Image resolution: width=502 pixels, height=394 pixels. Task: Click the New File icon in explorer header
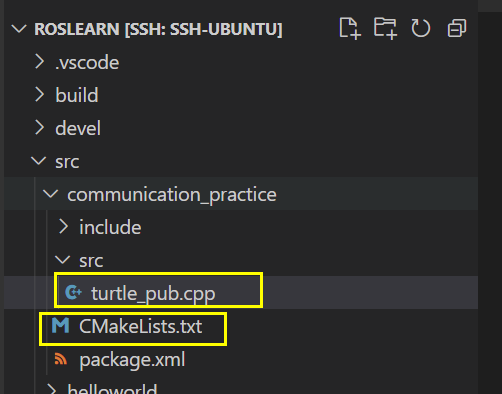[350, 29]
